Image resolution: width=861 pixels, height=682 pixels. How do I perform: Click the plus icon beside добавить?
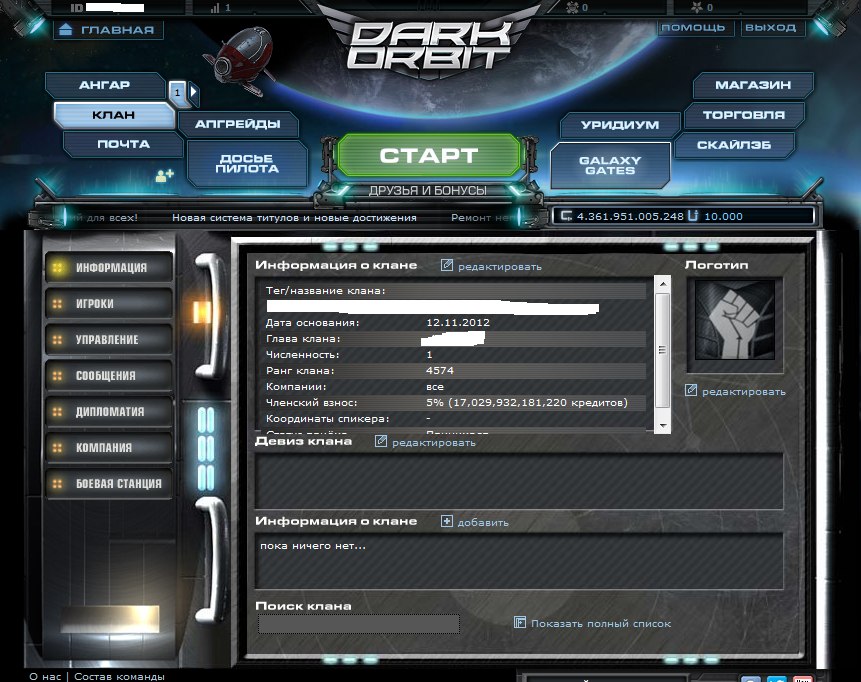click(447, 522)
